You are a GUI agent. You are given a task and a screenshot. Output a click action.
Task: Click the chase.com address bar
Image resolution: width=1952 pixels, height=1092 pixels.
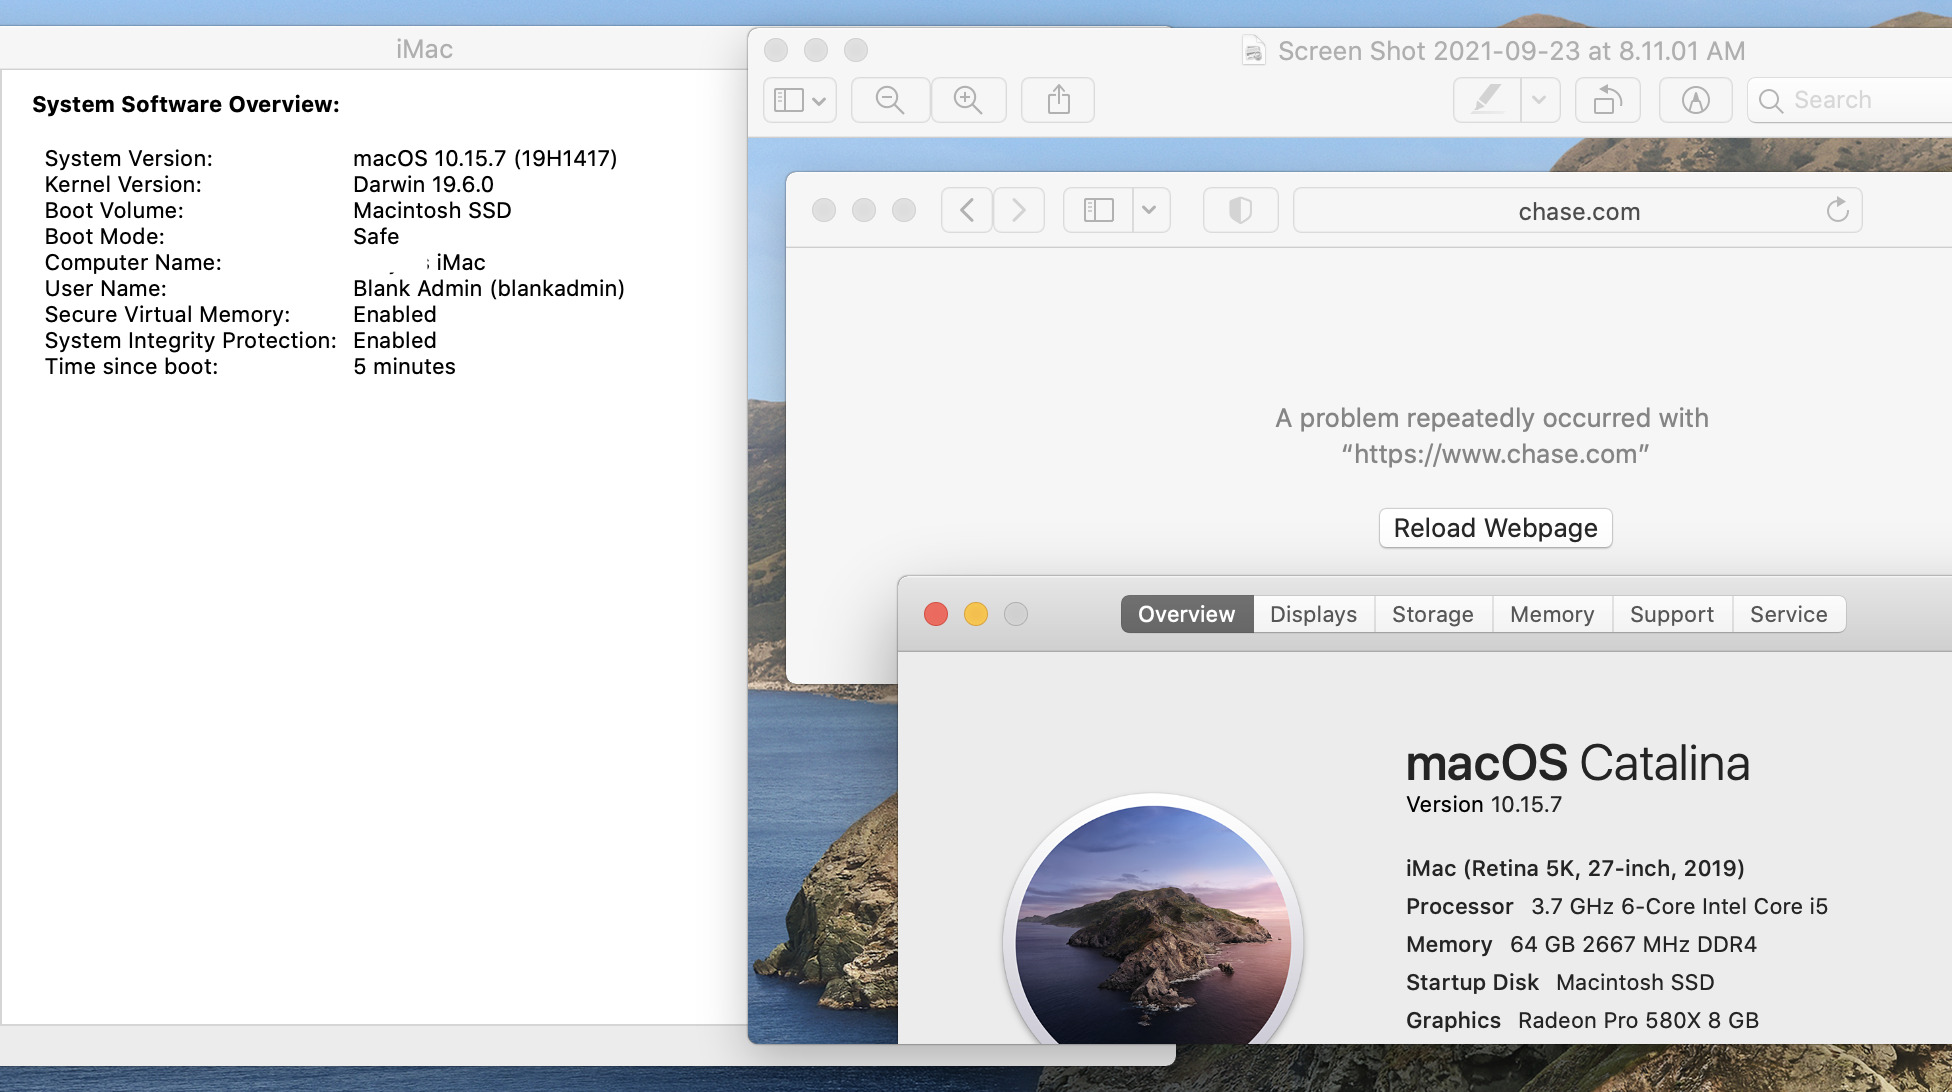click(x=1578, y=211)
